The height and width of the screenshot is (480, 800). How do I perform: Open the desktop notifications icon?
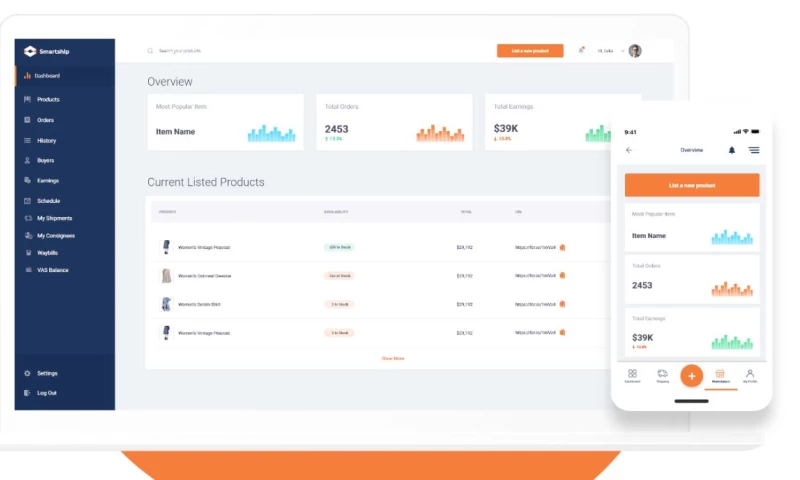581,50
